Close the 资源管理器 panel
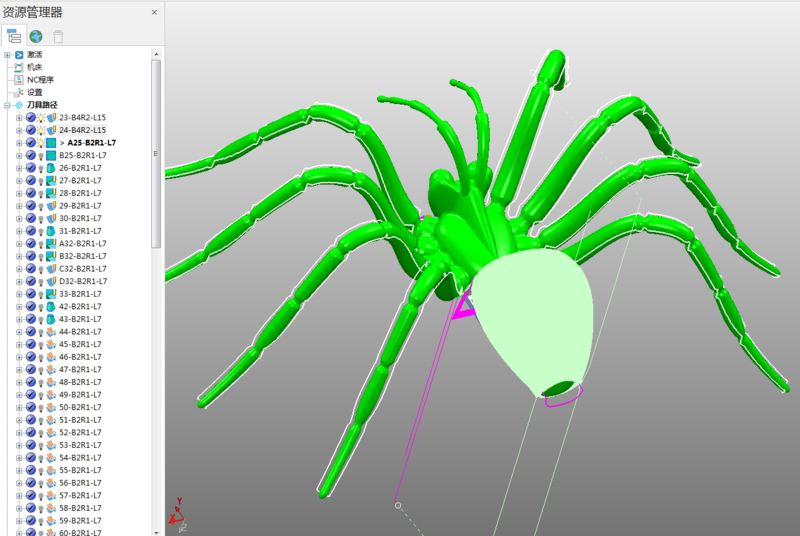 point(154,12)
